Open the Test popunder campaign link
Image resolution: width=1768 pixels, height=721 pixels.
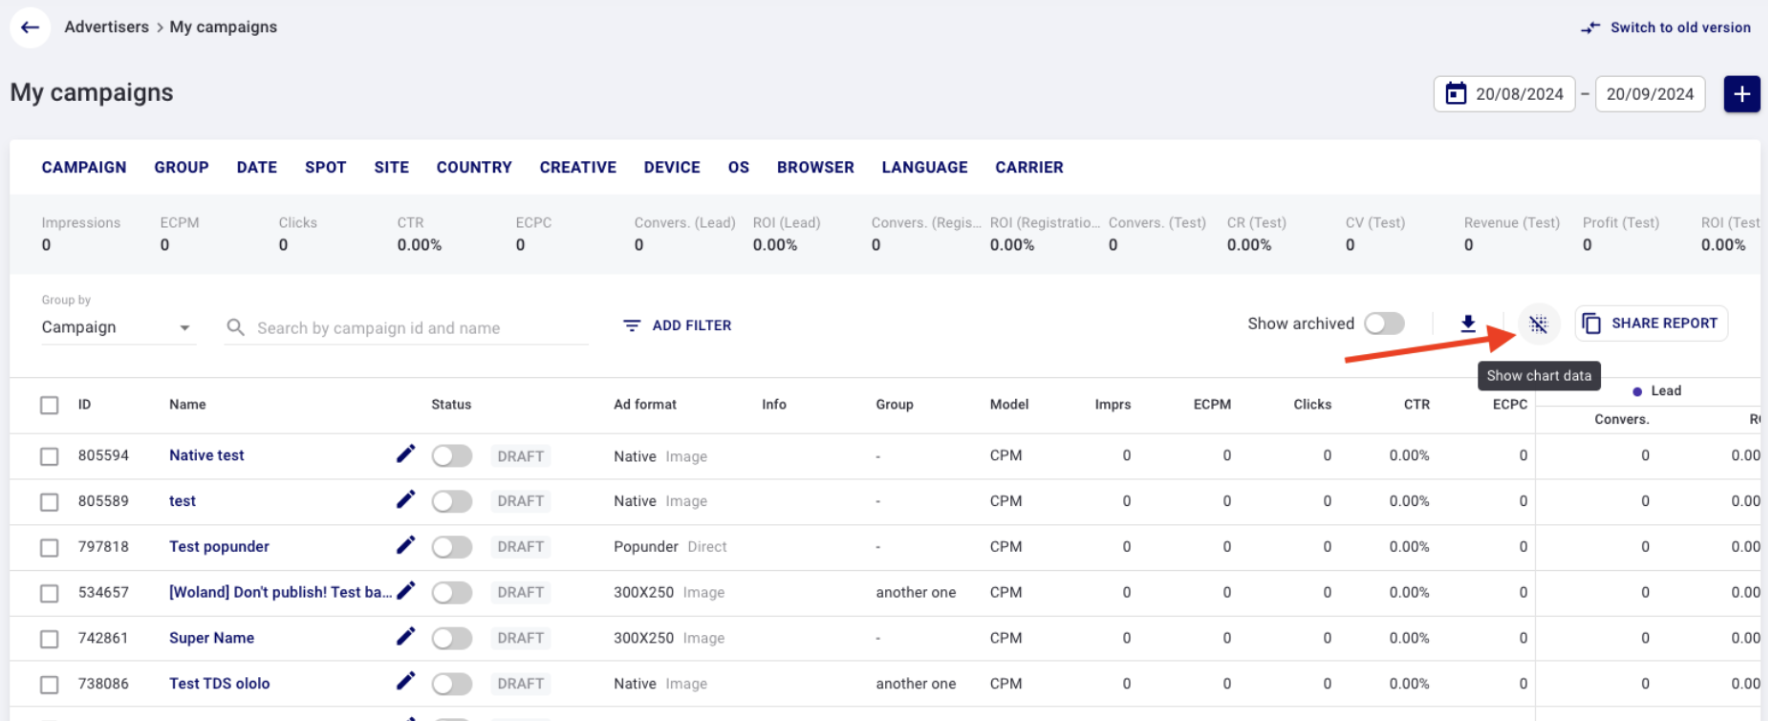[x=219, y=546]
